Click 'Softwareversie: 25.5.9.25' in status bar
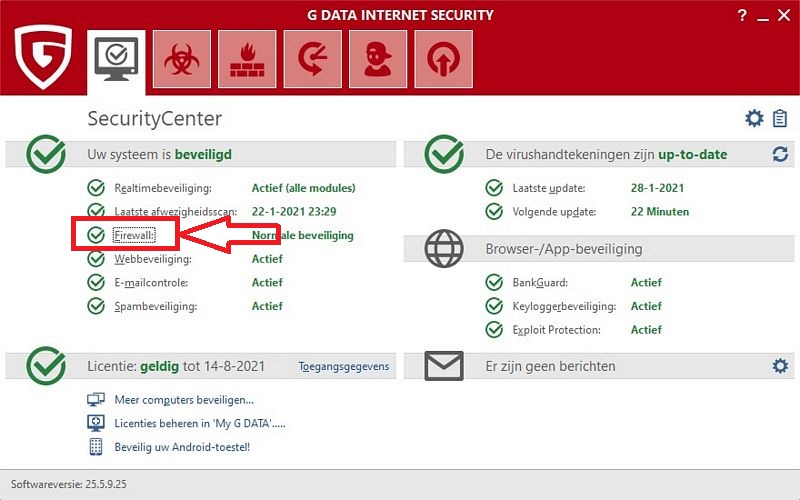Viewport: 800px width, 500px height. (69, 484)
